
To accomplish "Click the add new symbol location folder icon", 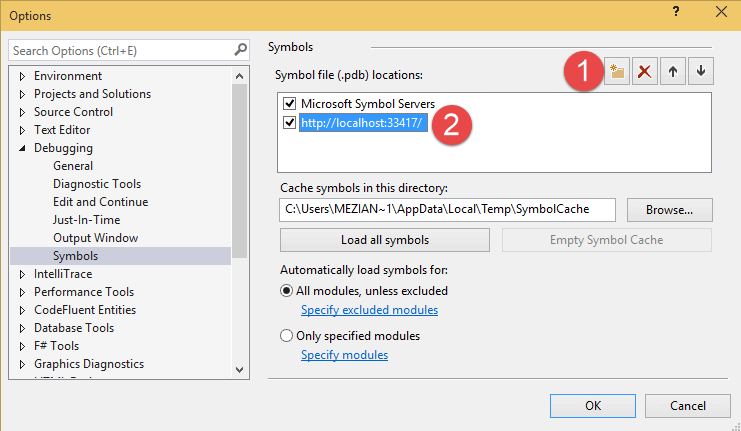I will point(618,72).
